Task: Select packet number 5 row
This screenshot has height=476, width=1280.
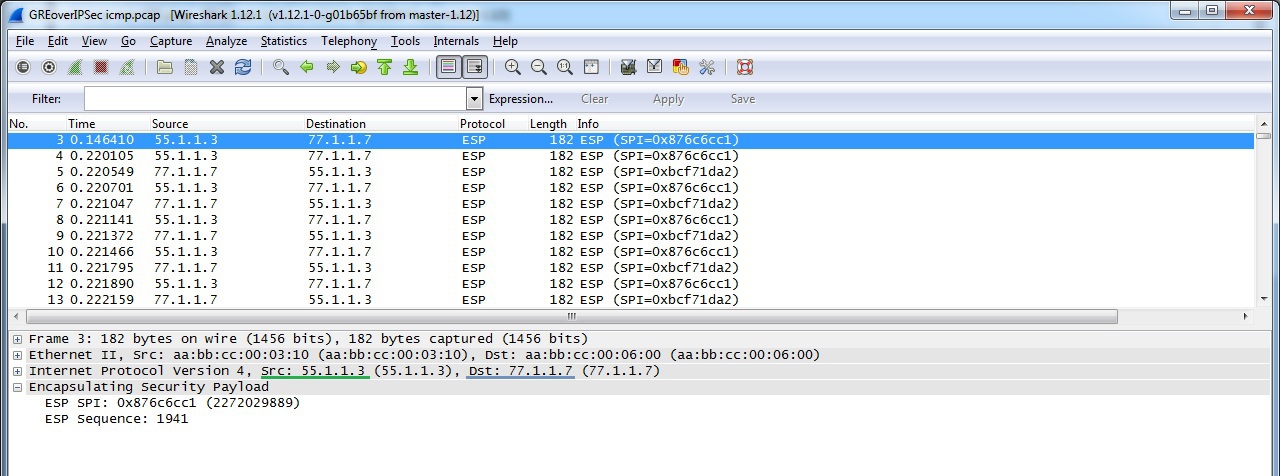Action: pyautogui.click(x=630, y=172)
